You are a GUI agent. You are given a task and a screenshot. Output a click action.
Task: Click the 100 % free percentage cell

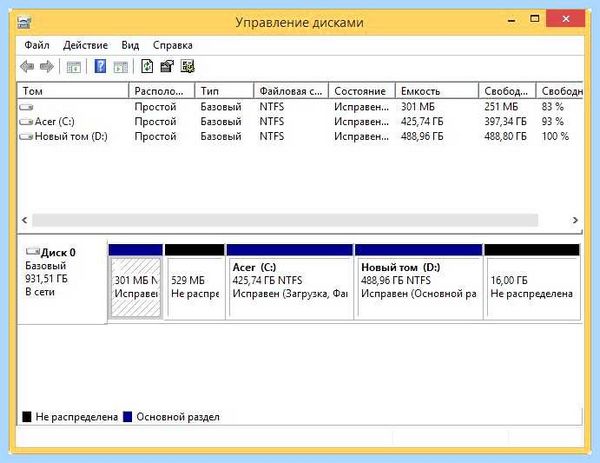click(555, 136)
